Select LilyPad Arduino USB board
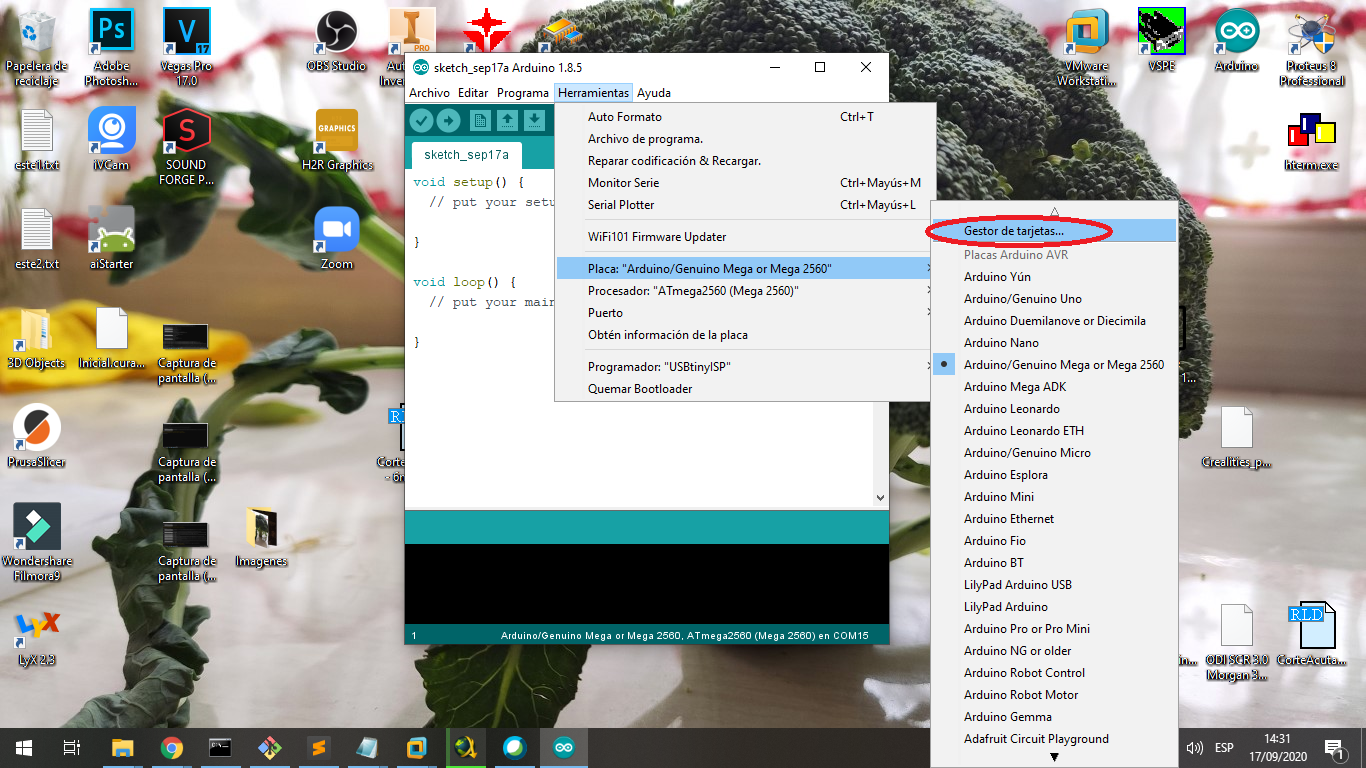This screenshot has height=768, width=1366. [1054, 585]
